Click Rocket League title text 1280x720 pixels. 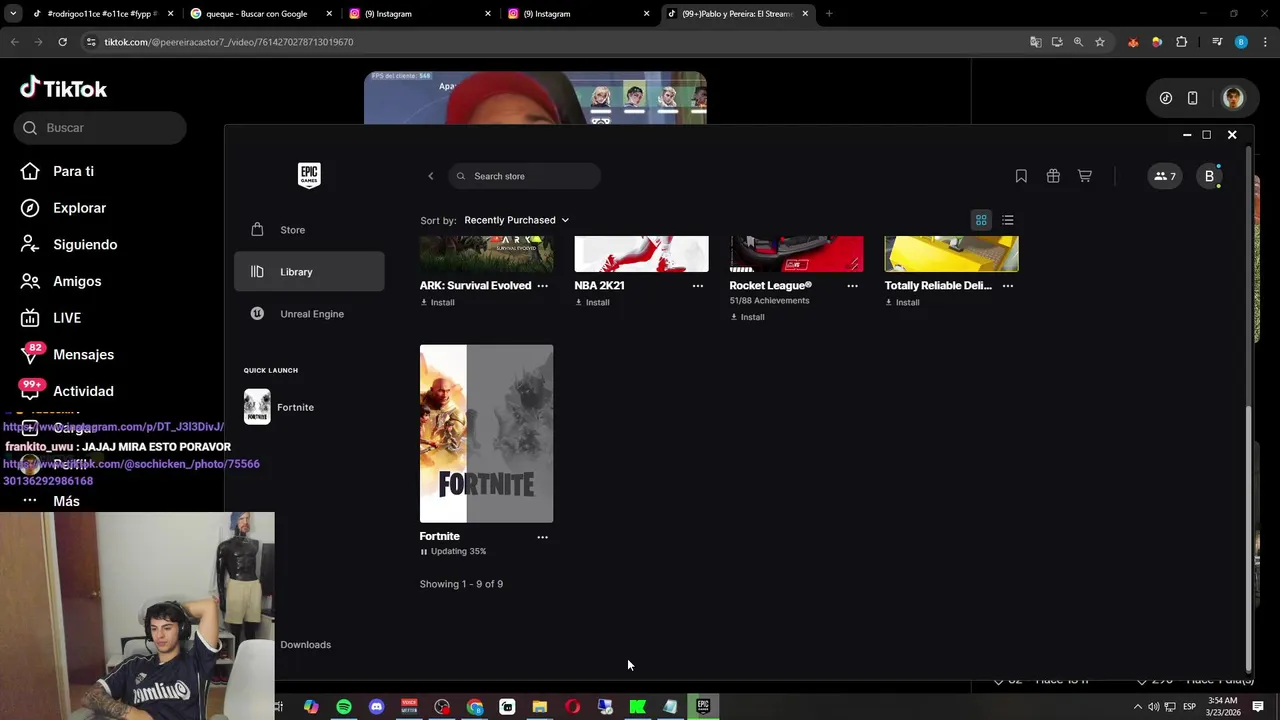(770, 286)
